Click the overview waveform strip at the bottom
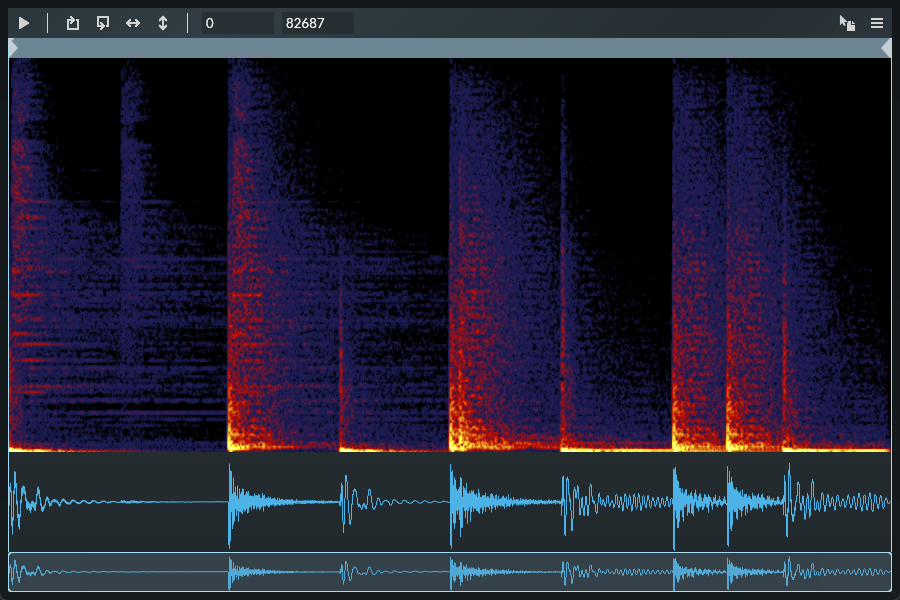Viewport: 900px width, 600px height. pyautogui.click(x=450, y=572)
